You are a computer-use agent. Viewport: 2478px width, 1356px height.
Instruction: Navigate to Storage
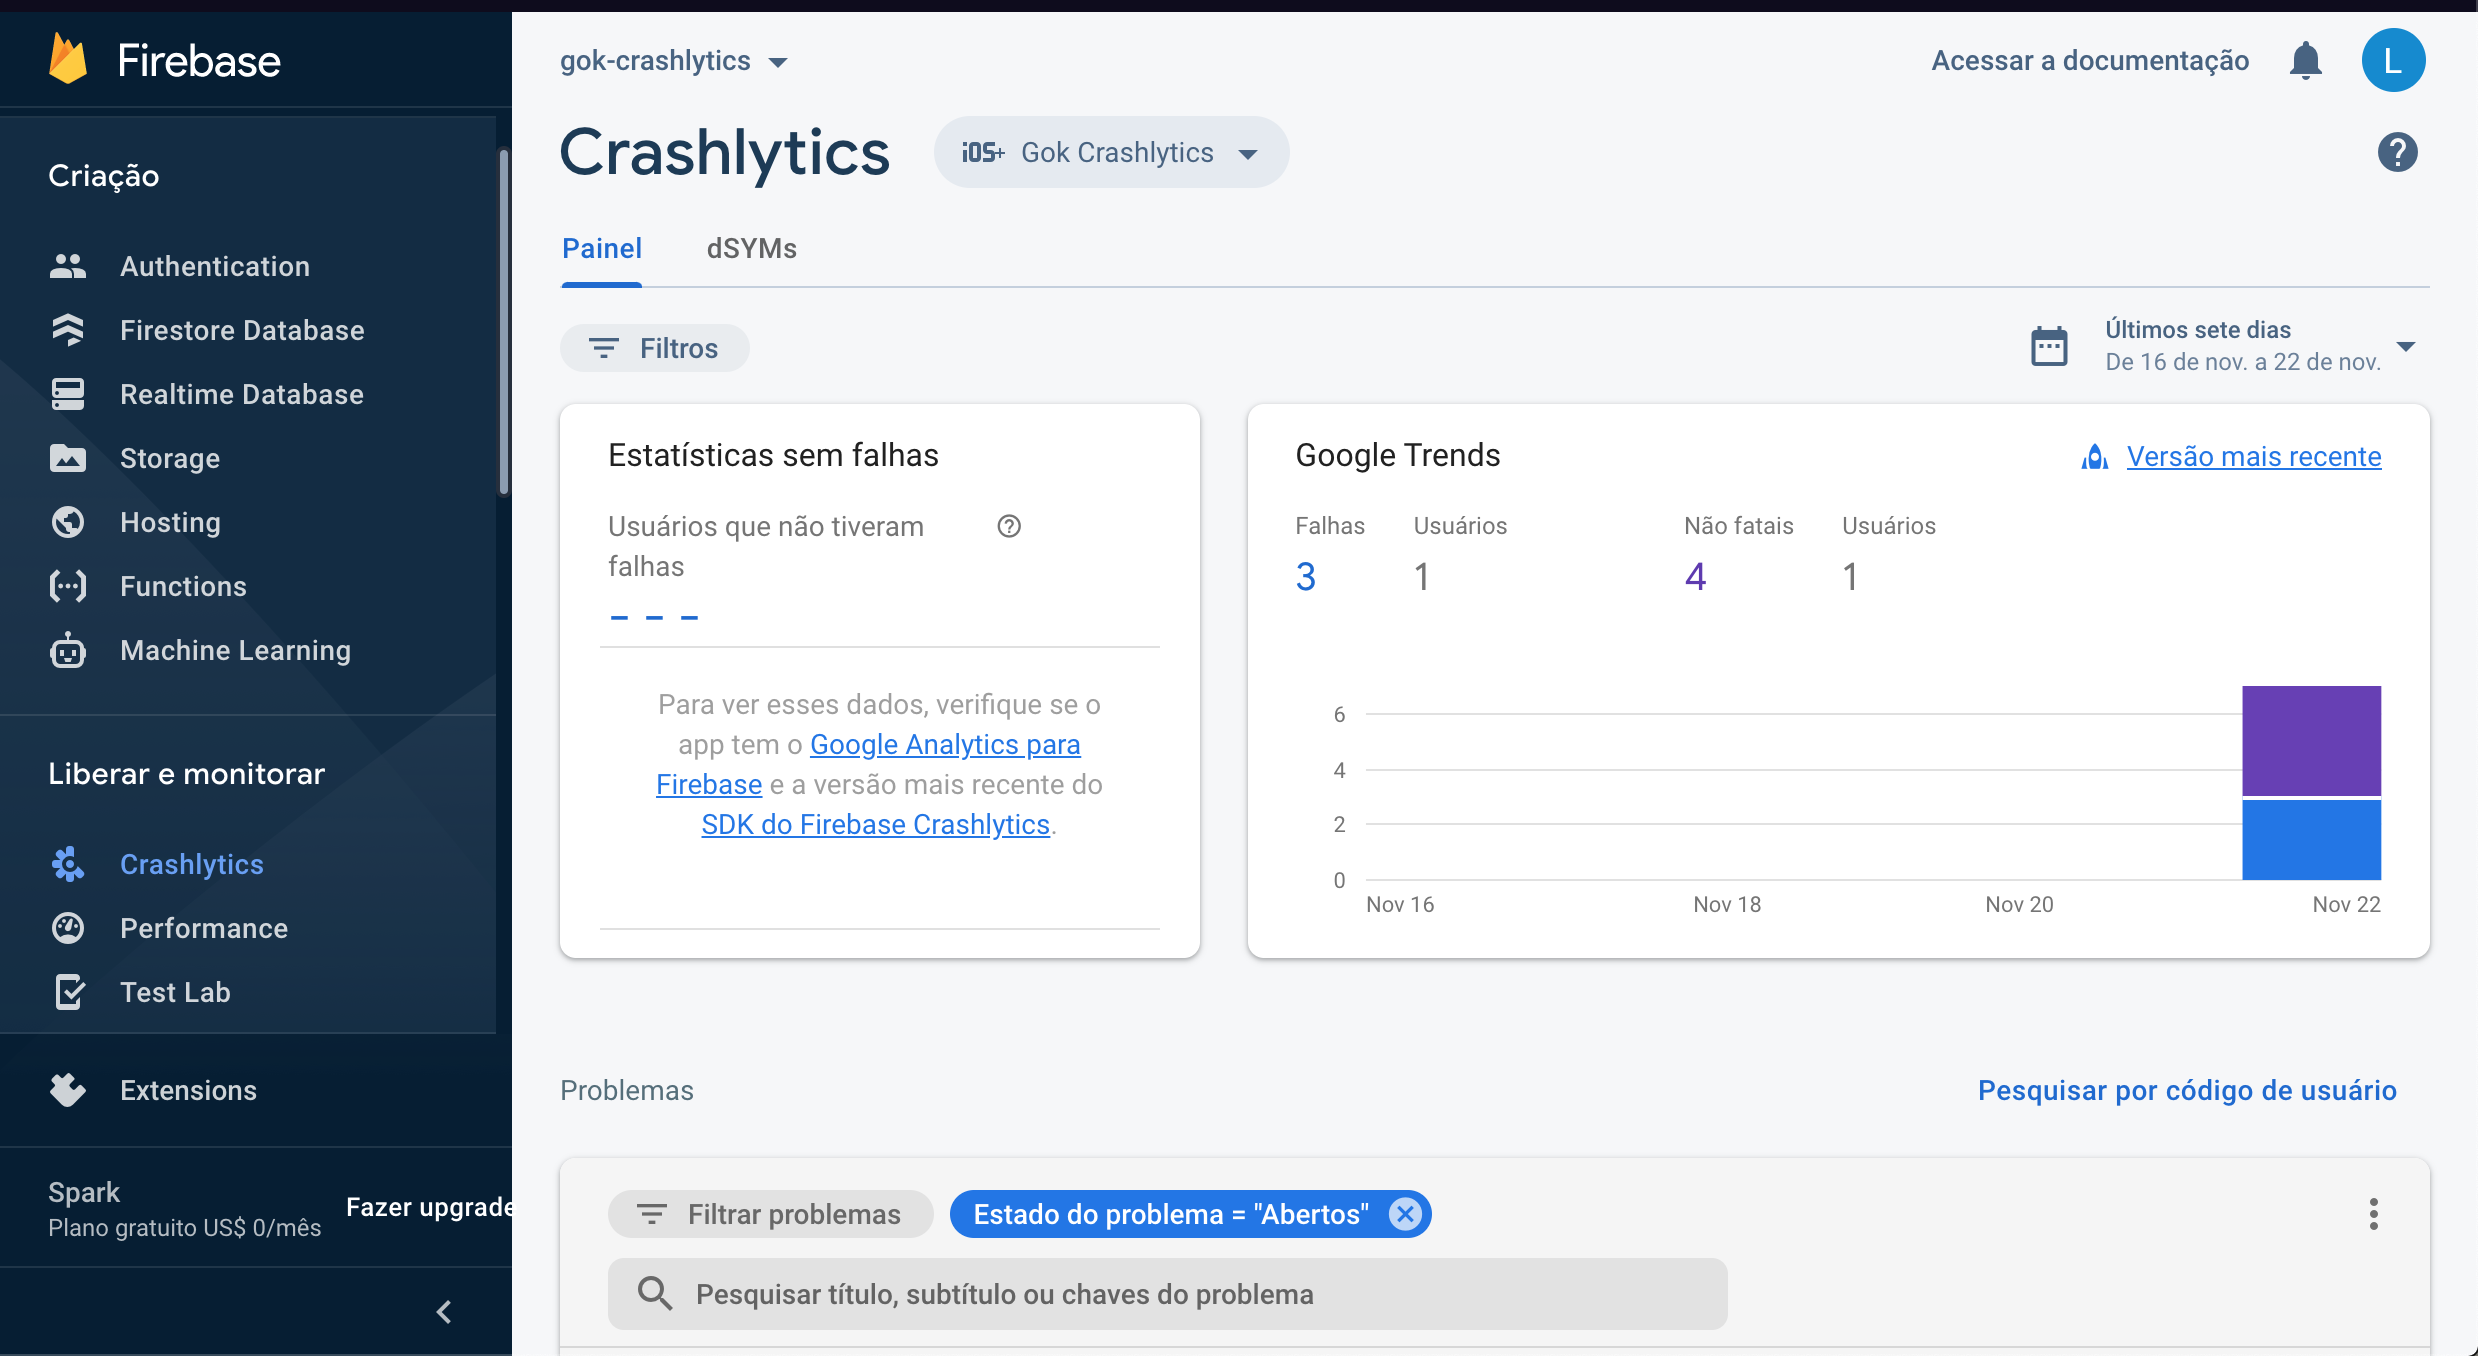[169, 458]
